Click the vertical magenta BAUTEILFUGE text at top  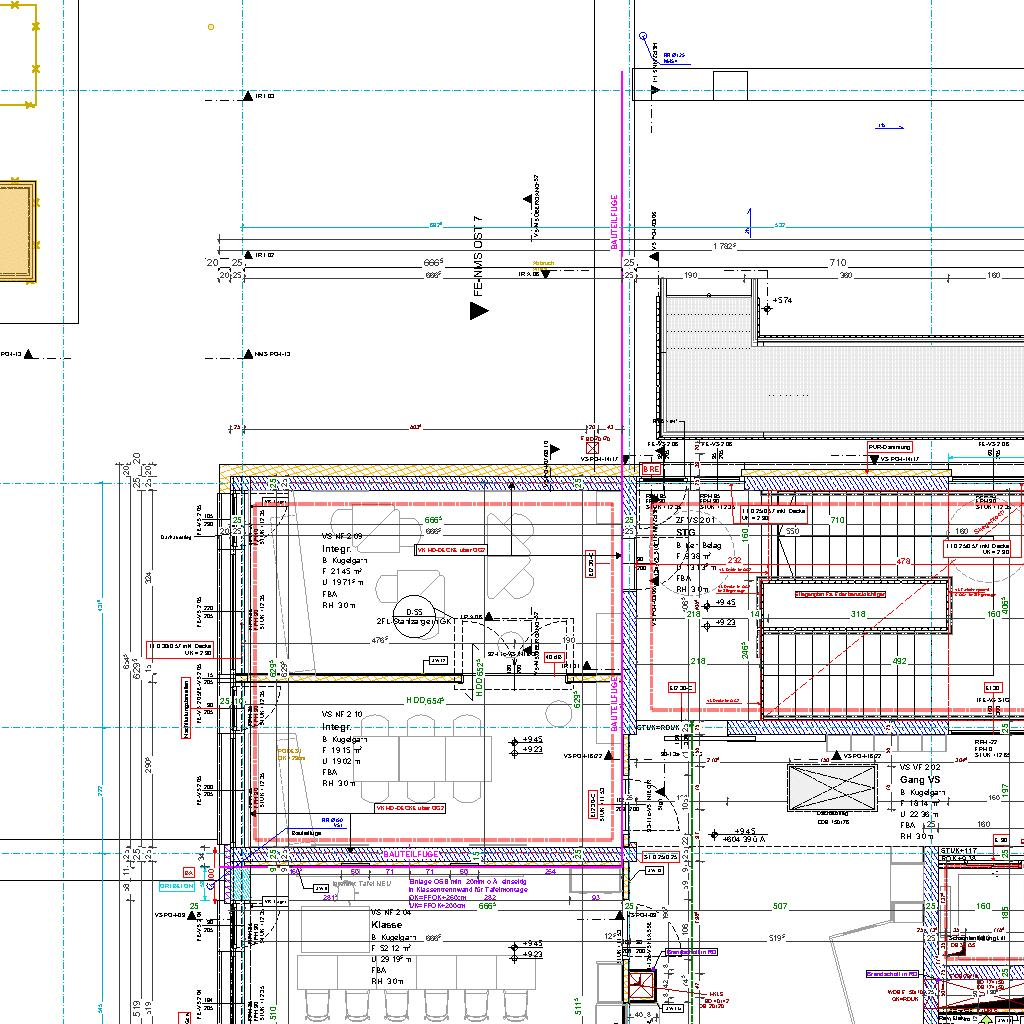614,222
